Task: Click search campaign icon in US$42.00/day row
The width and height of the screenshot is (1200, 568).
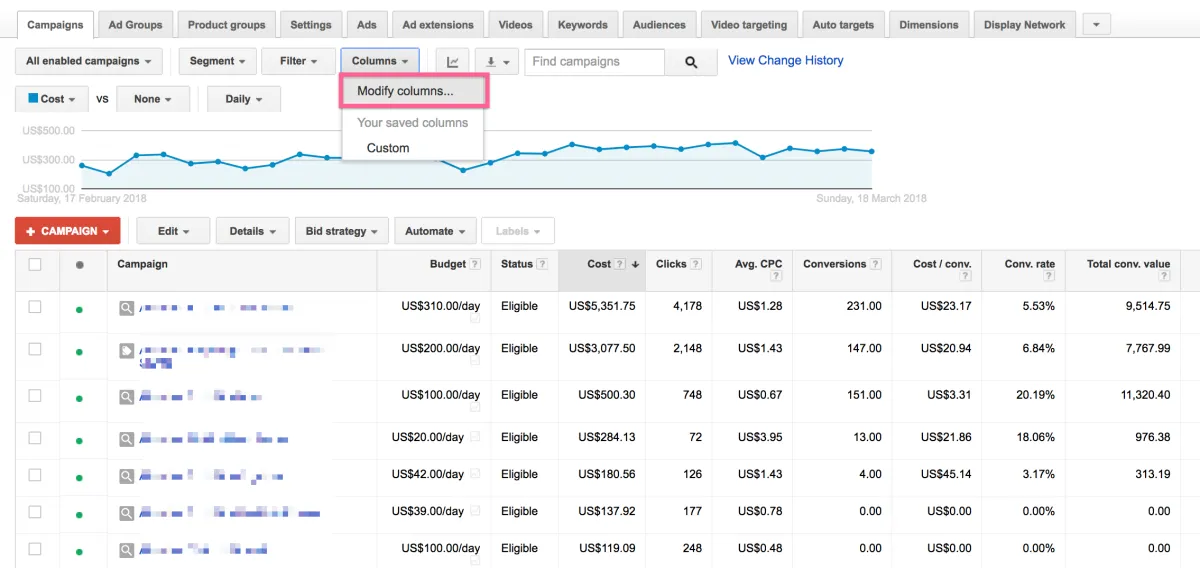Action: [126, 476]
